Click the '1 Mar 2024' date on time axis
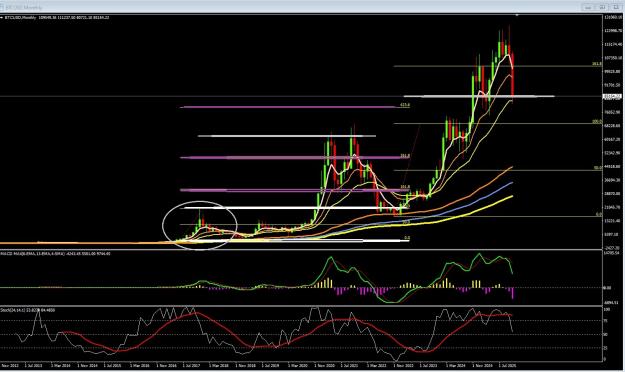625x372 pixels. [455, 365]
